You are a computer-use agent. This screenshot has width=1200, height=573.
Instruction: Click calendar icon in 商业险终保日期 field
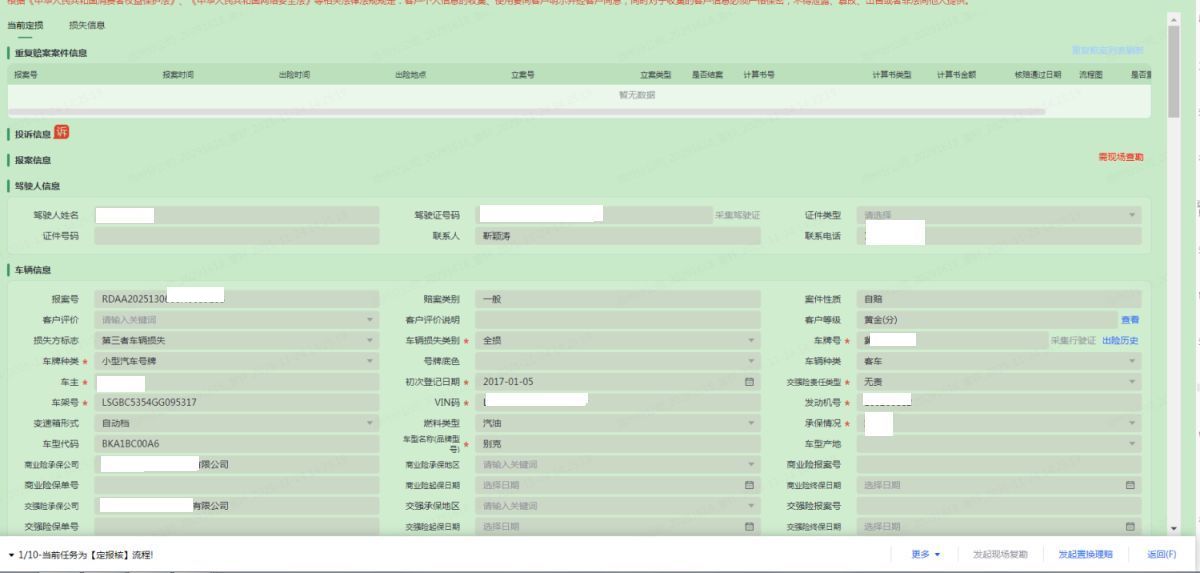(x=1131, y=485)
